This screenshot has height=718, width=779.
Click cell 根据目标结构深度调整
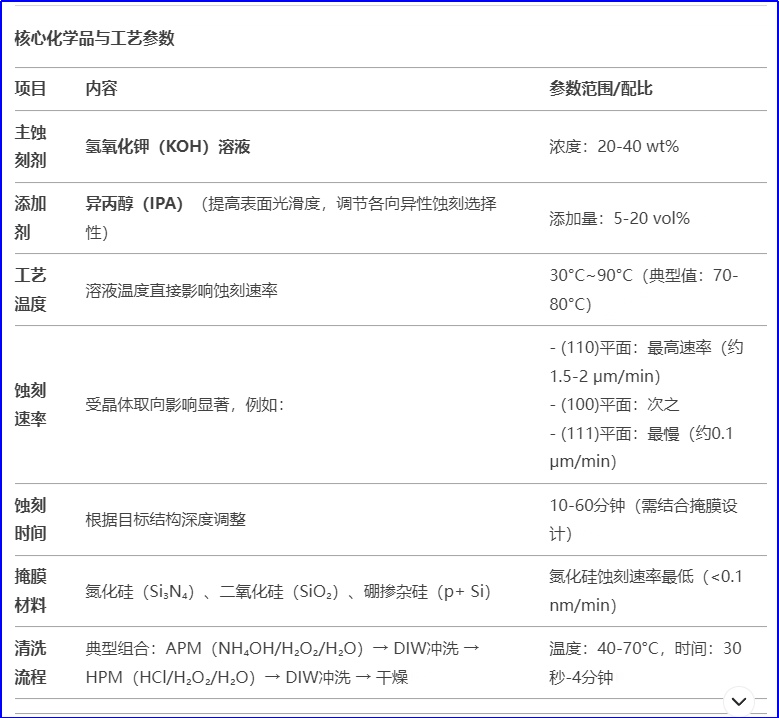click(165, 519)
